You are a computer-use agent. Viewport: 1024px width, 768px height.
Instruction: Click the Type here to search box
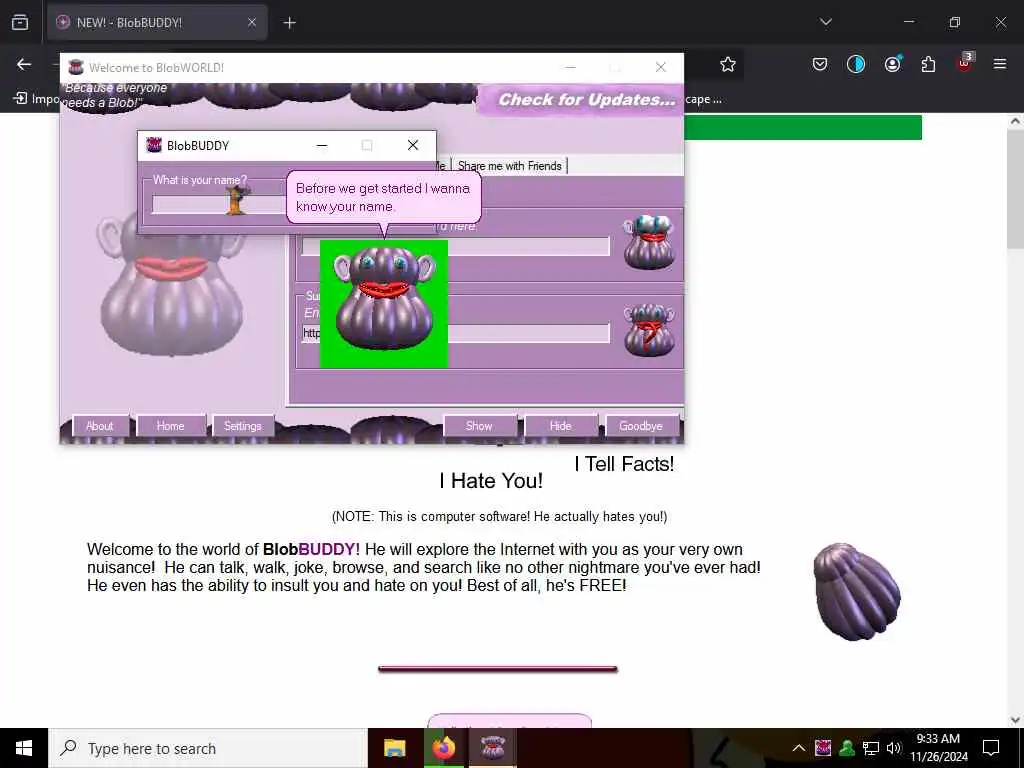click(x=208, y=748)
